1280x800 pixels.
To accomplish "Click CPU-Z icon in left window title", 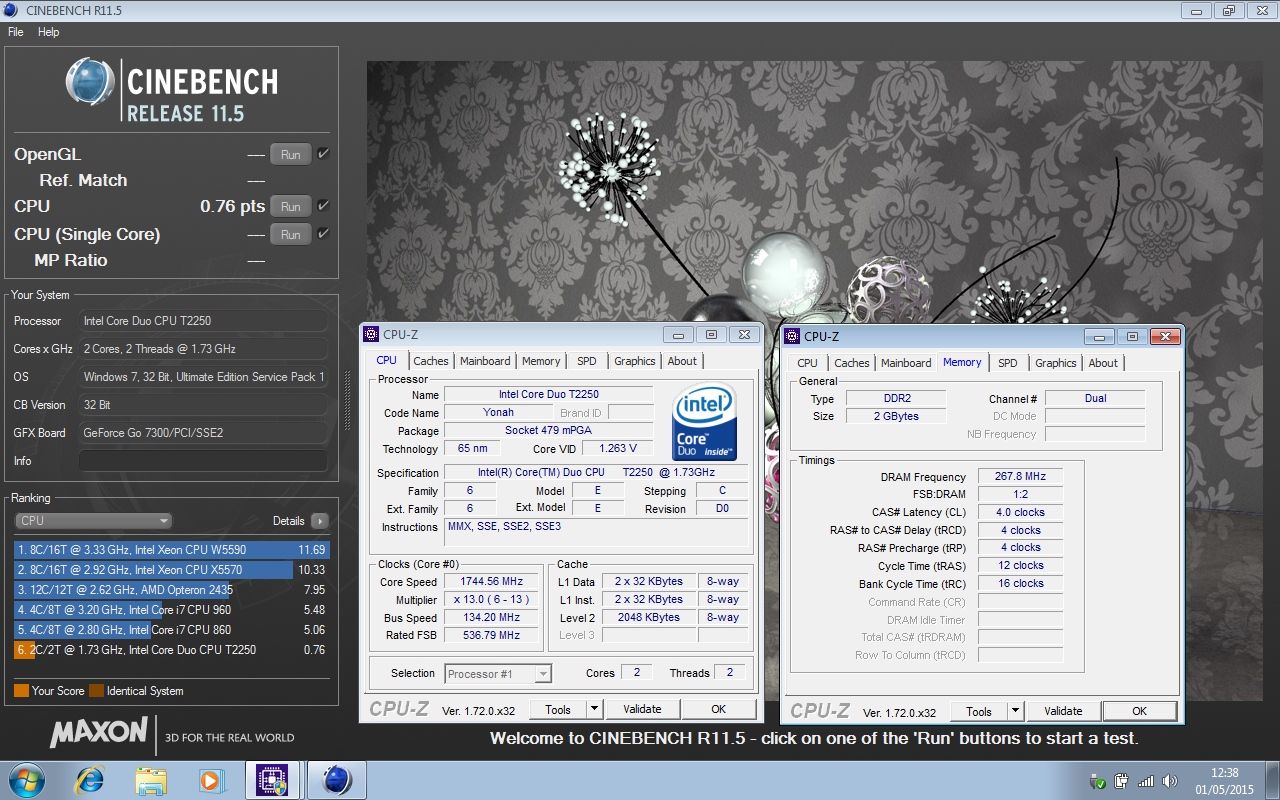I will pyautogui.click(x=371, y=335).
